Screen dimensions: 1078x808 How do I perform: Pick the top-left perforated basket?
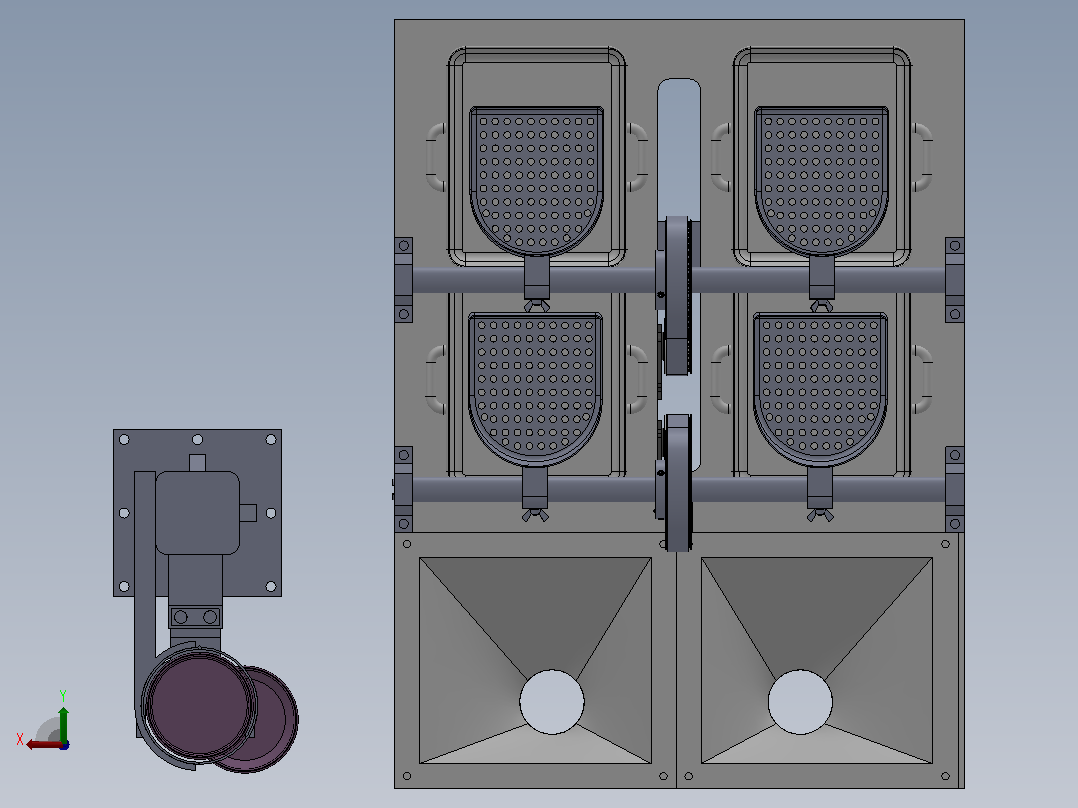click(x=536, y=181)
